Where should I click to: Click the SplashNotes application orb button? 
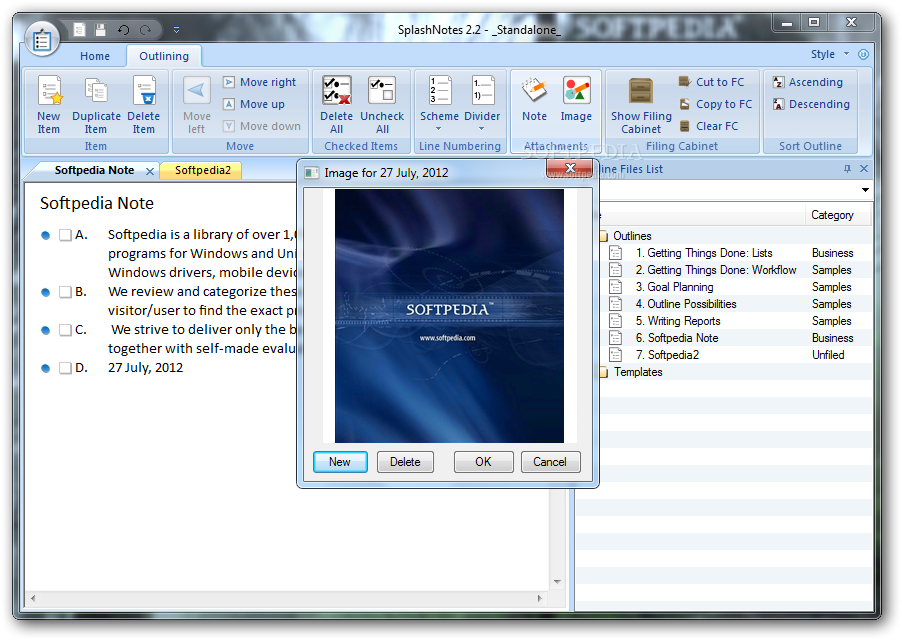click(42, 40)
